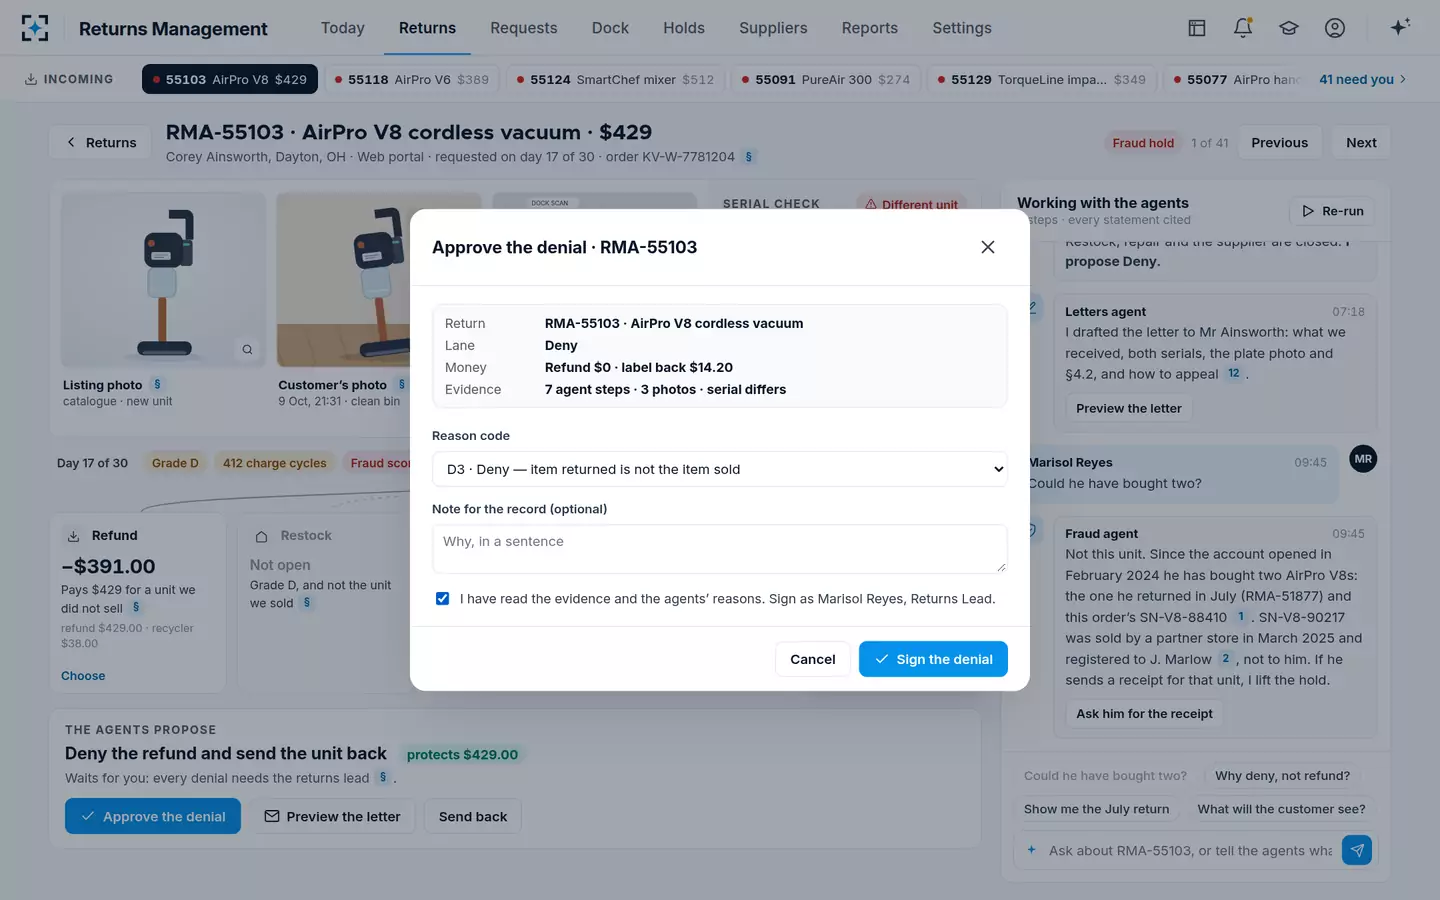
Task: Go to the Next return
Action: (1361, 143)
